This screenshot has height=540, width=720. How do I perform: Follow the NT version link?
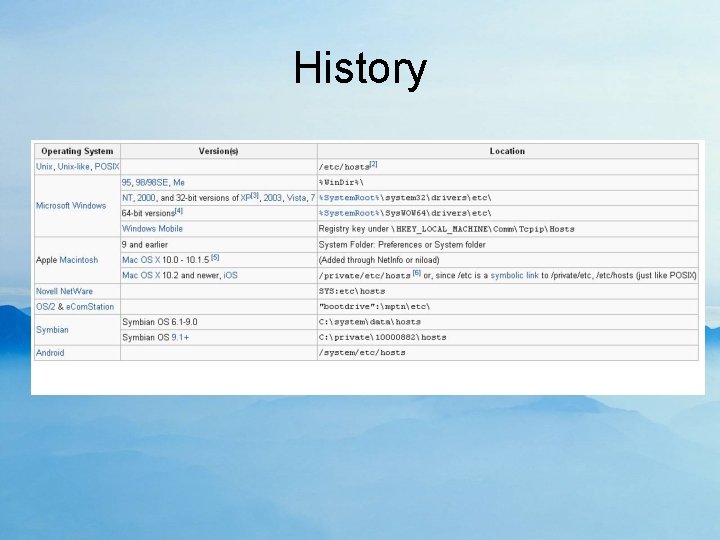pyautogui.click(x=127, y=198)
